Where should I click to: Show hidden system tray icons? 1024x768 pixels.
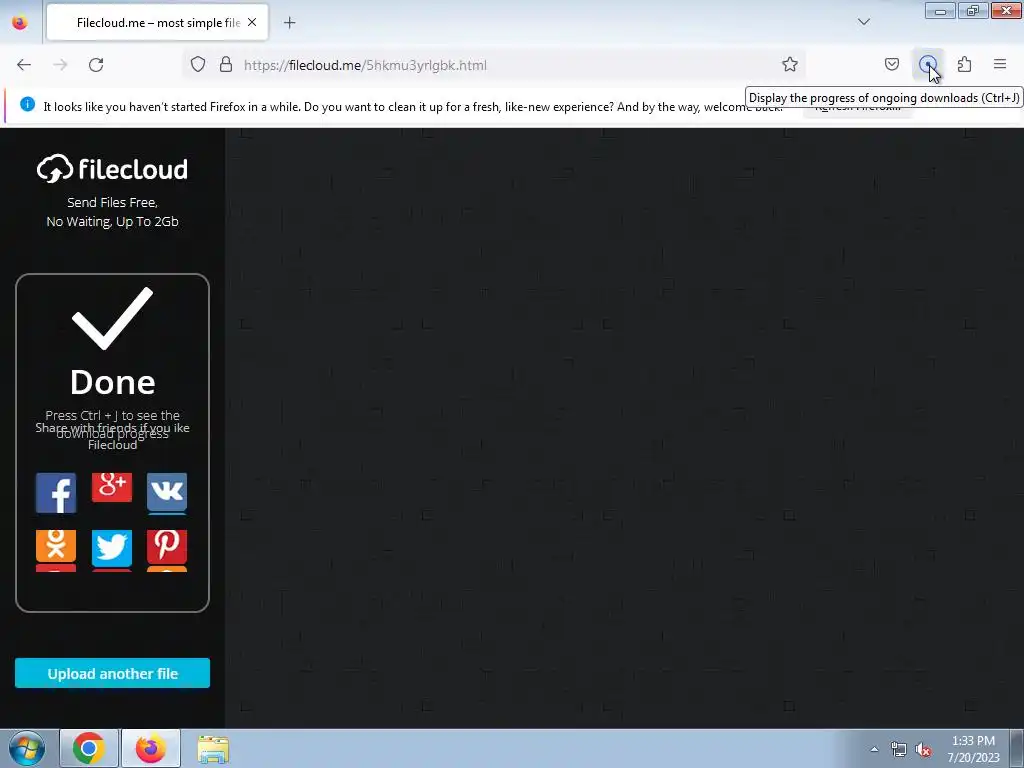pyautogui.click(x=874, y=750)
